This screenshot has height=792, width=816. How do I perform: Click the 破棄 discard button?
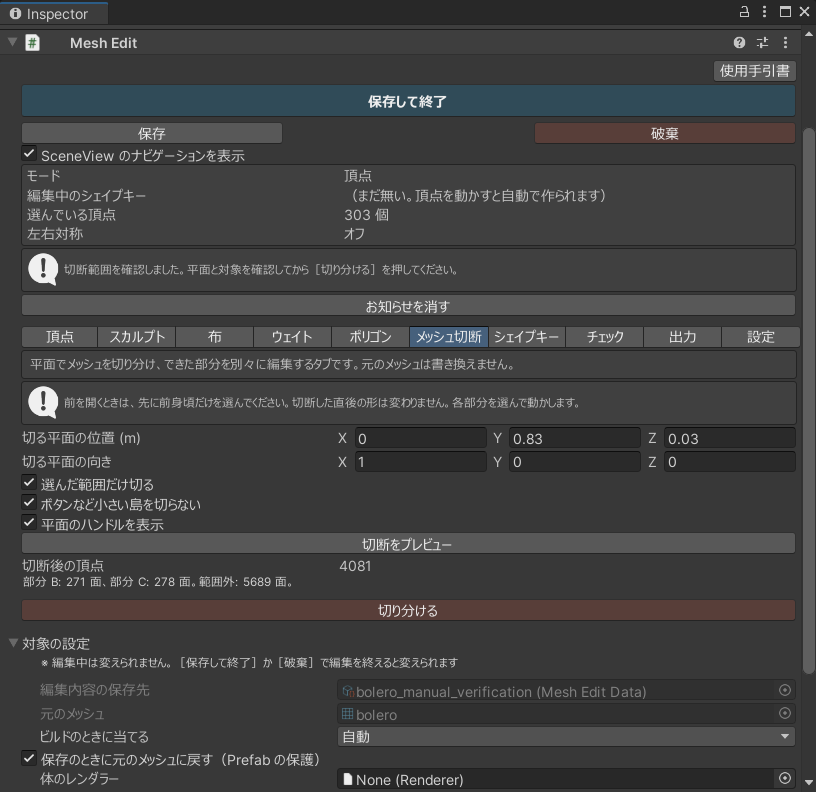[x=665, y=133]
